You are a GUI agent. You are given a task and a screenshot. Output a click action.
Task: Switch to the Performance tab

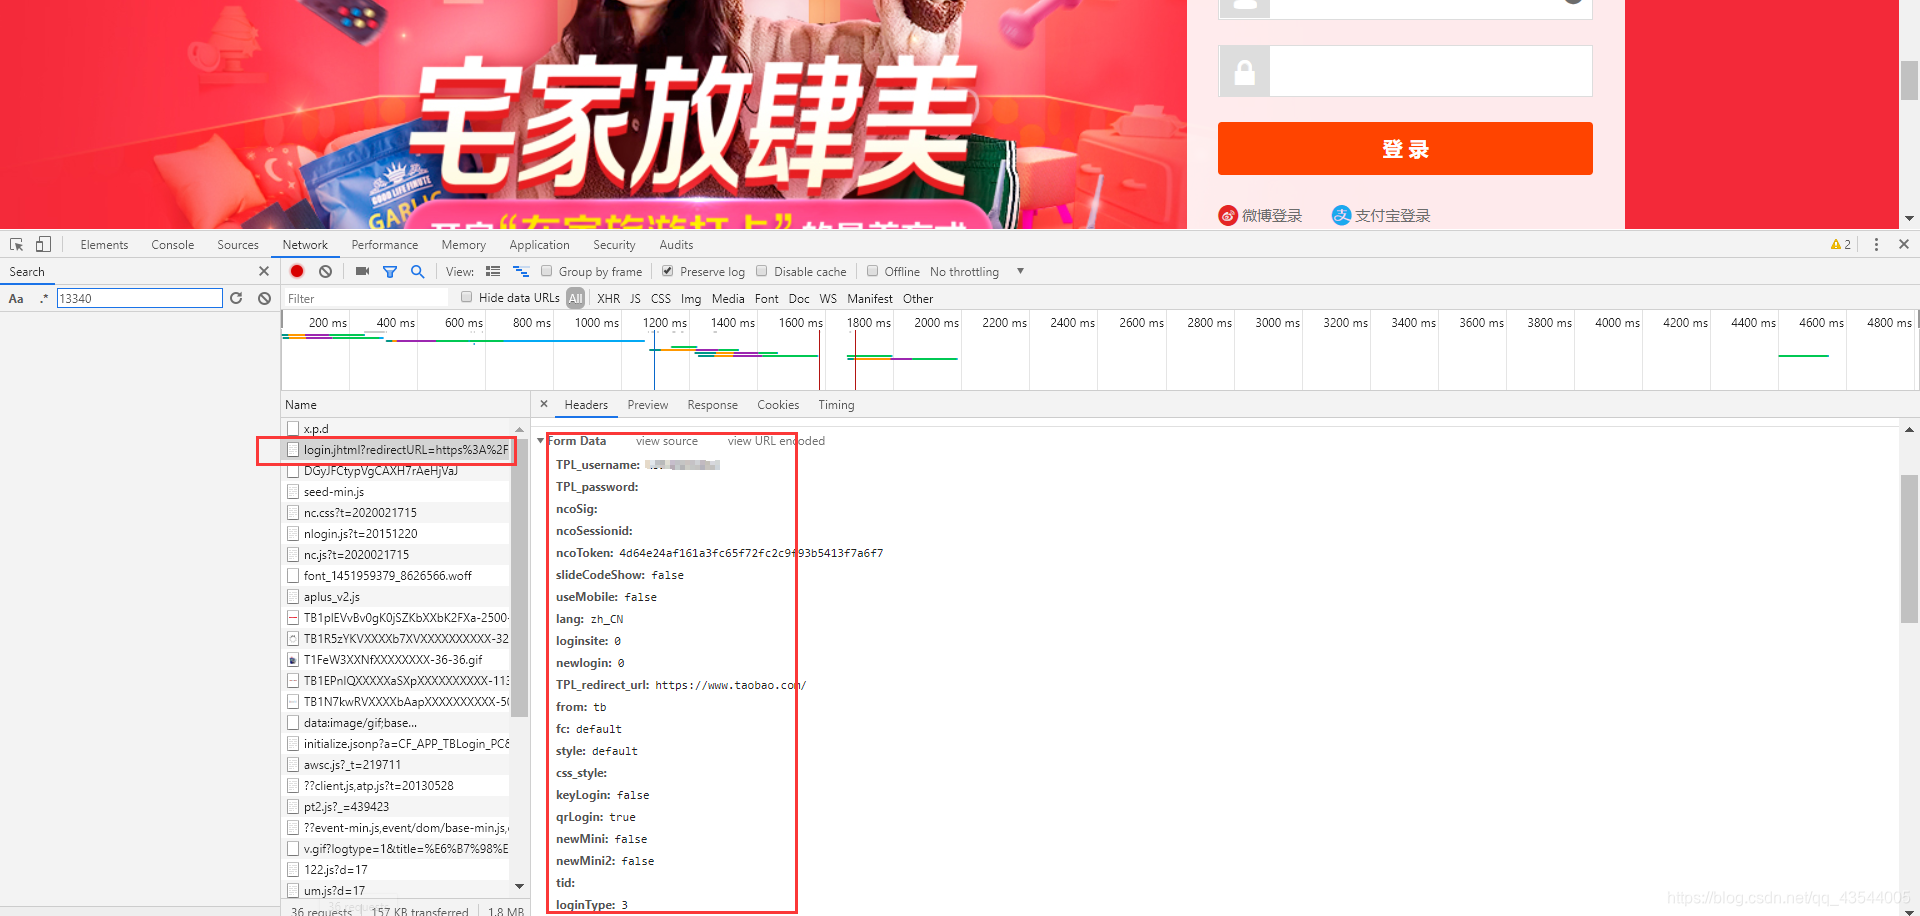(385, 244)
